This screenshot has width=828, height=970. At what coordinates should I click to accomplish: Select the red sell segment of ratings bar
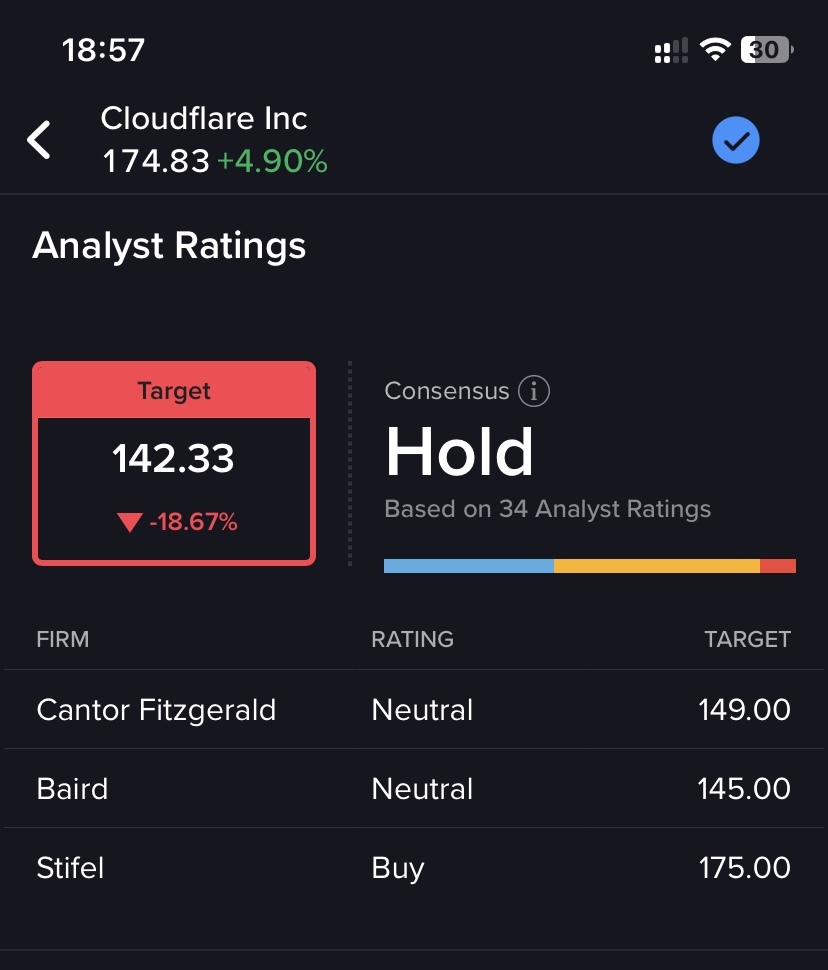click(778, 566)
